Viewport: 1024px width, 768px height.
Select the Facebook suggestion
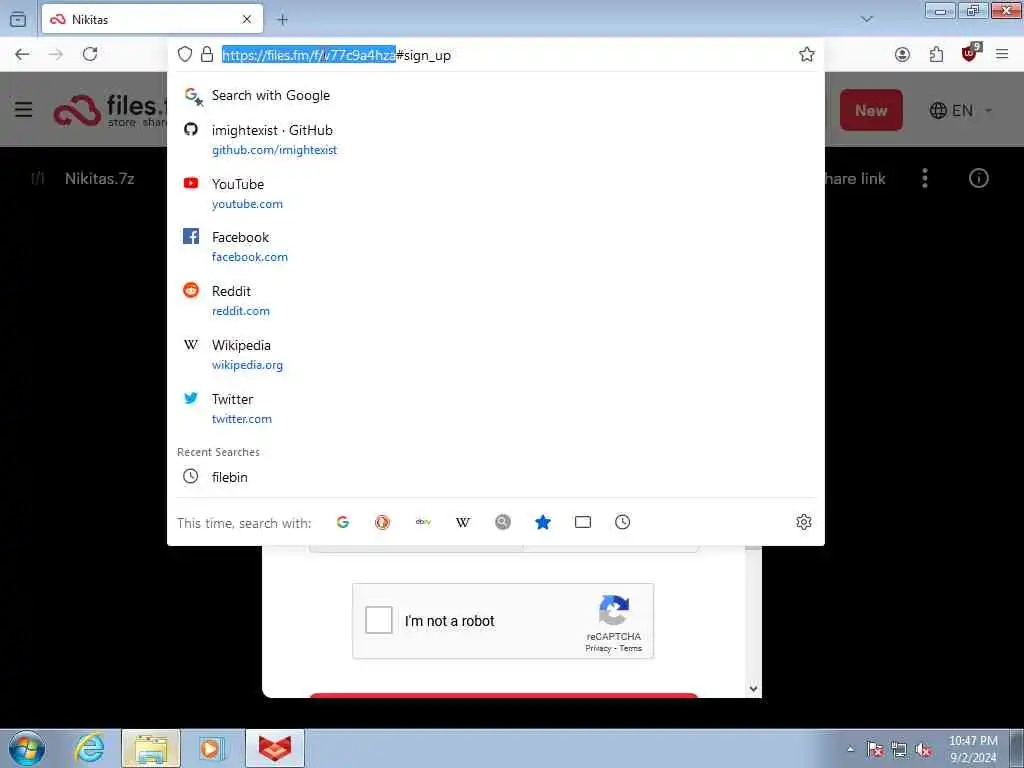point(496,246)
